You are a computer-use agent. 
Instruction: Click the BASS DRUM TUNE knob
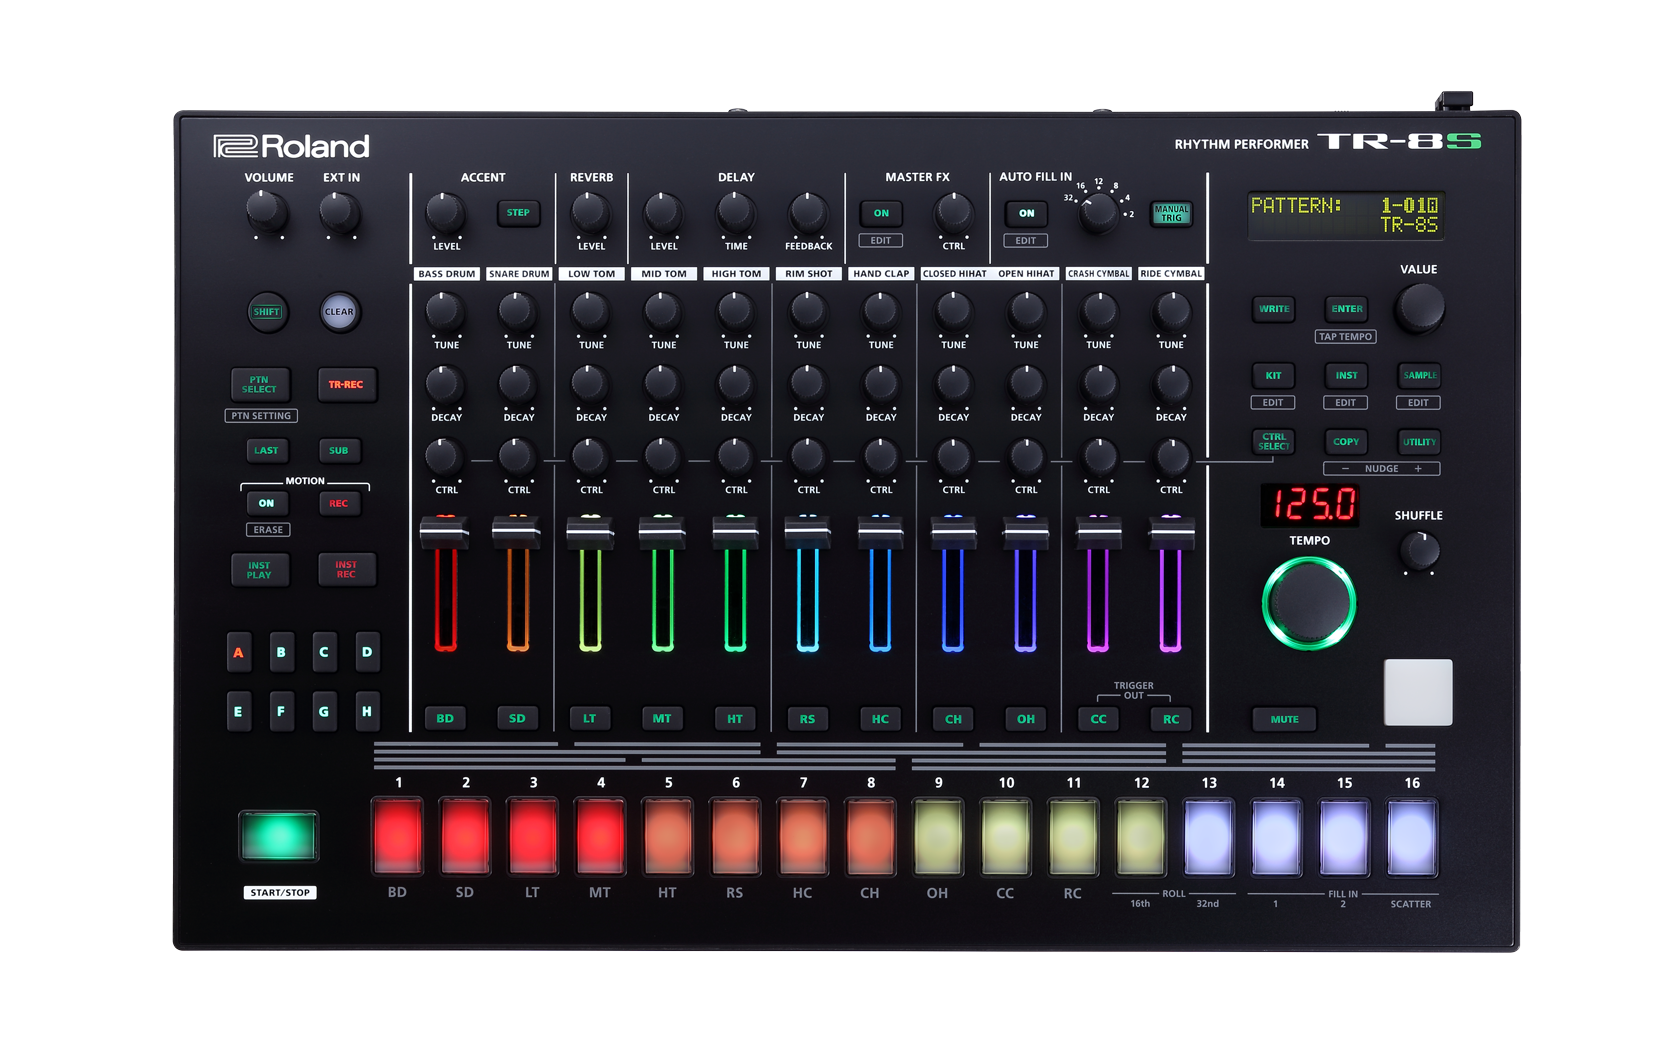point(445,312)
